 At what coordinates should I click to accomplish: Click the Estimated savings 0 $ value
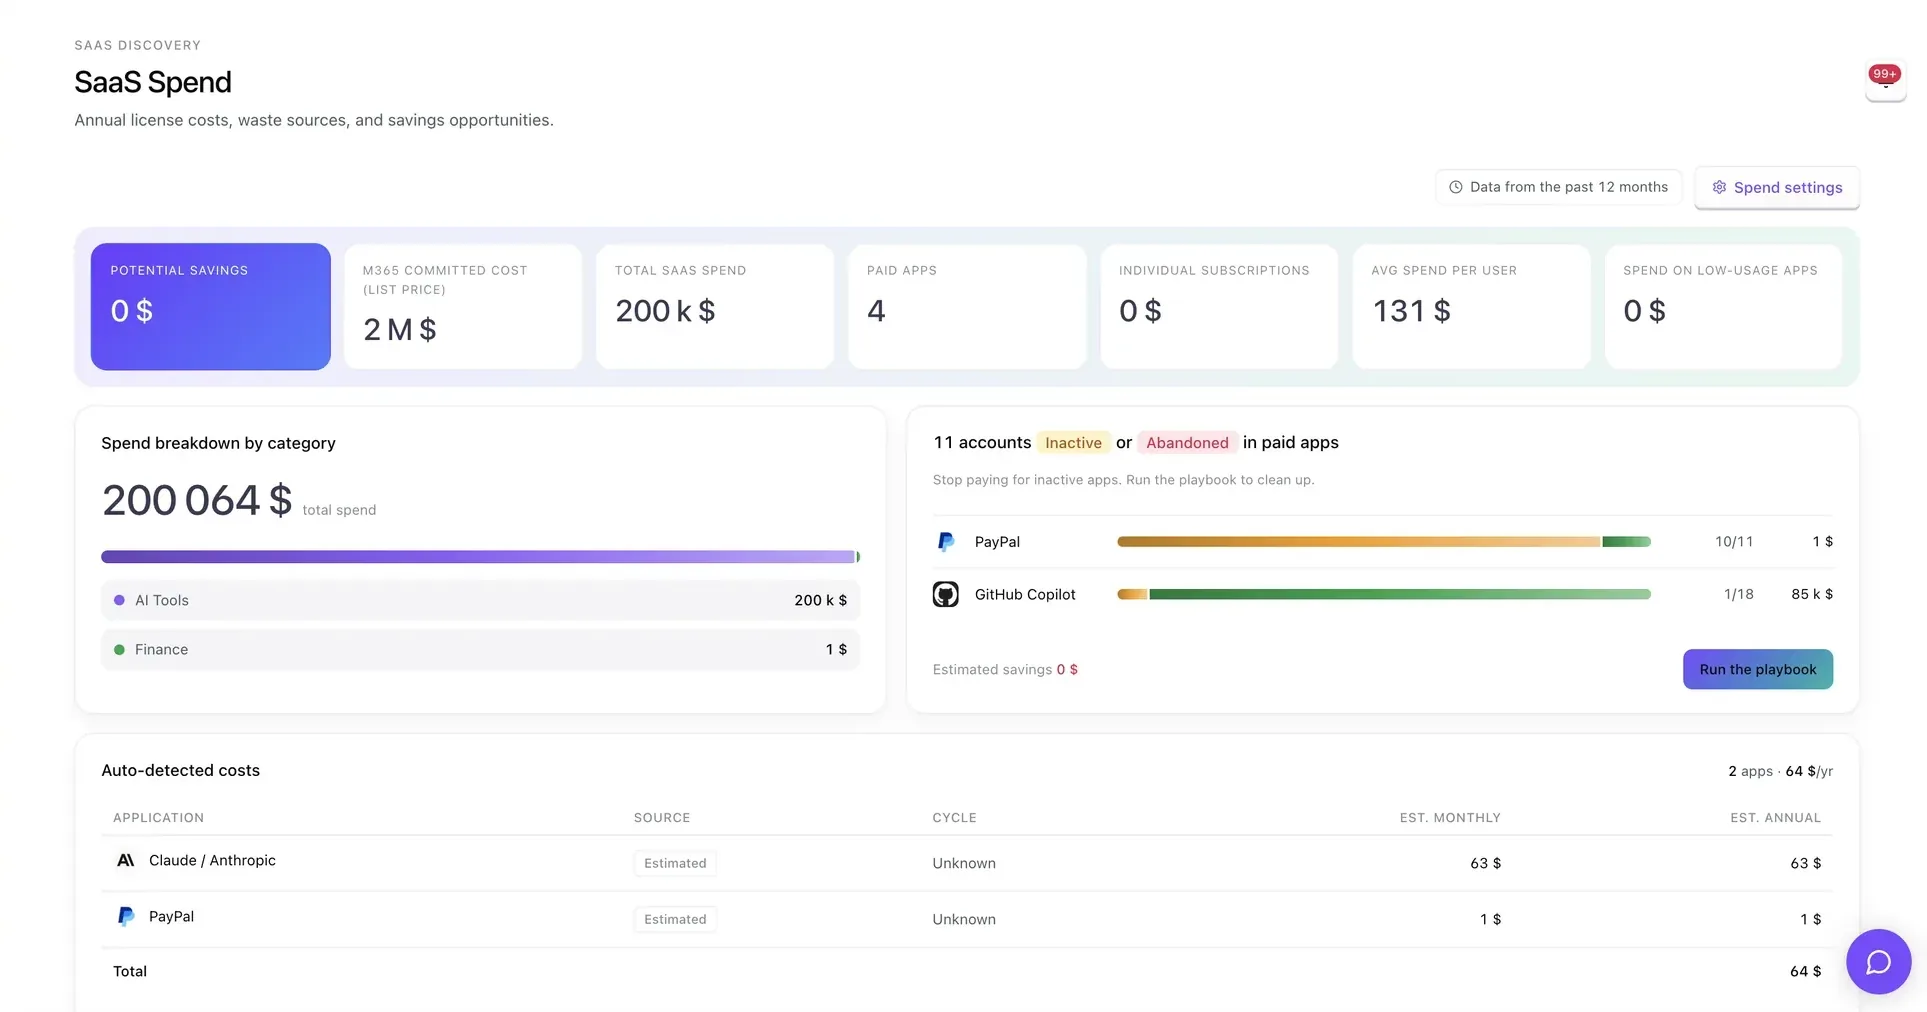pos(1067,669)
